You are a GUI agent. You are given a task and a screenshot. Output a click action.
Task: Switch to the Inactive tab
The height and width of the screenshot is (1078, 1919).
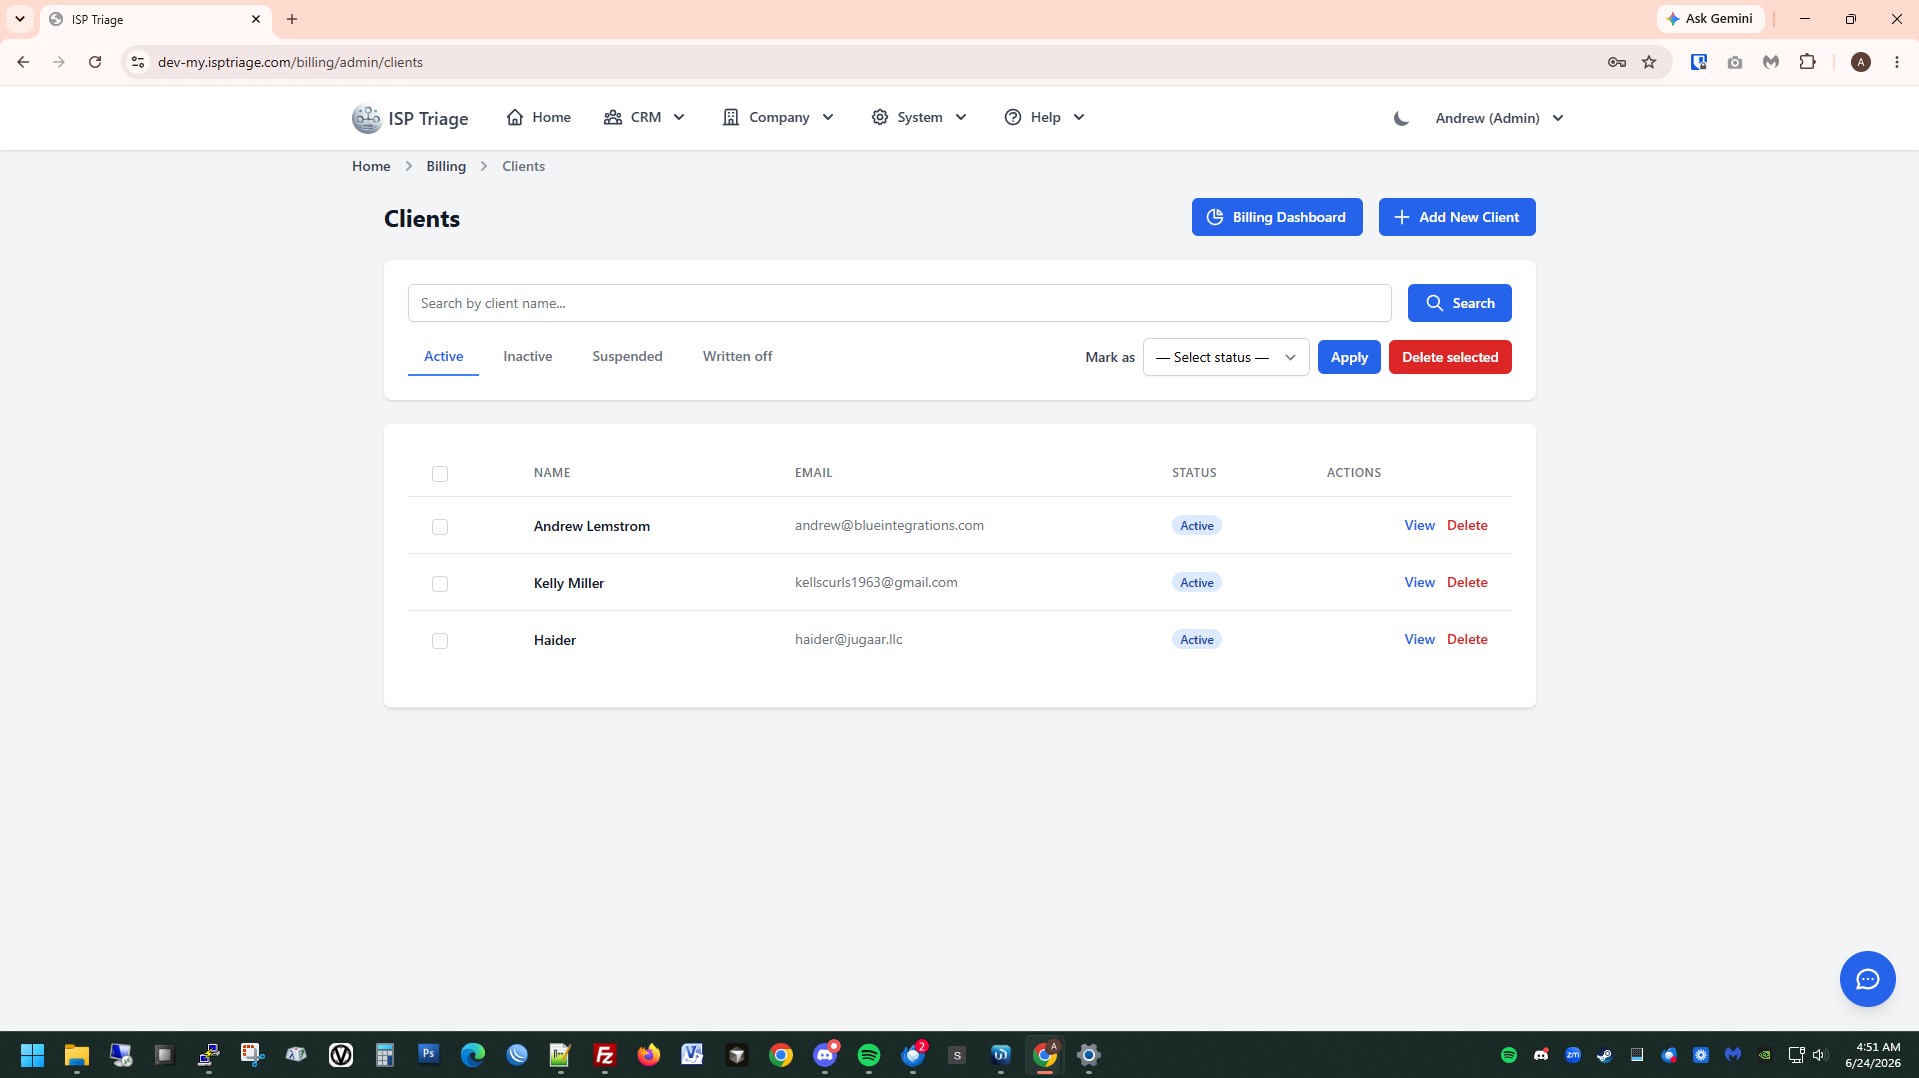point(527,357)
